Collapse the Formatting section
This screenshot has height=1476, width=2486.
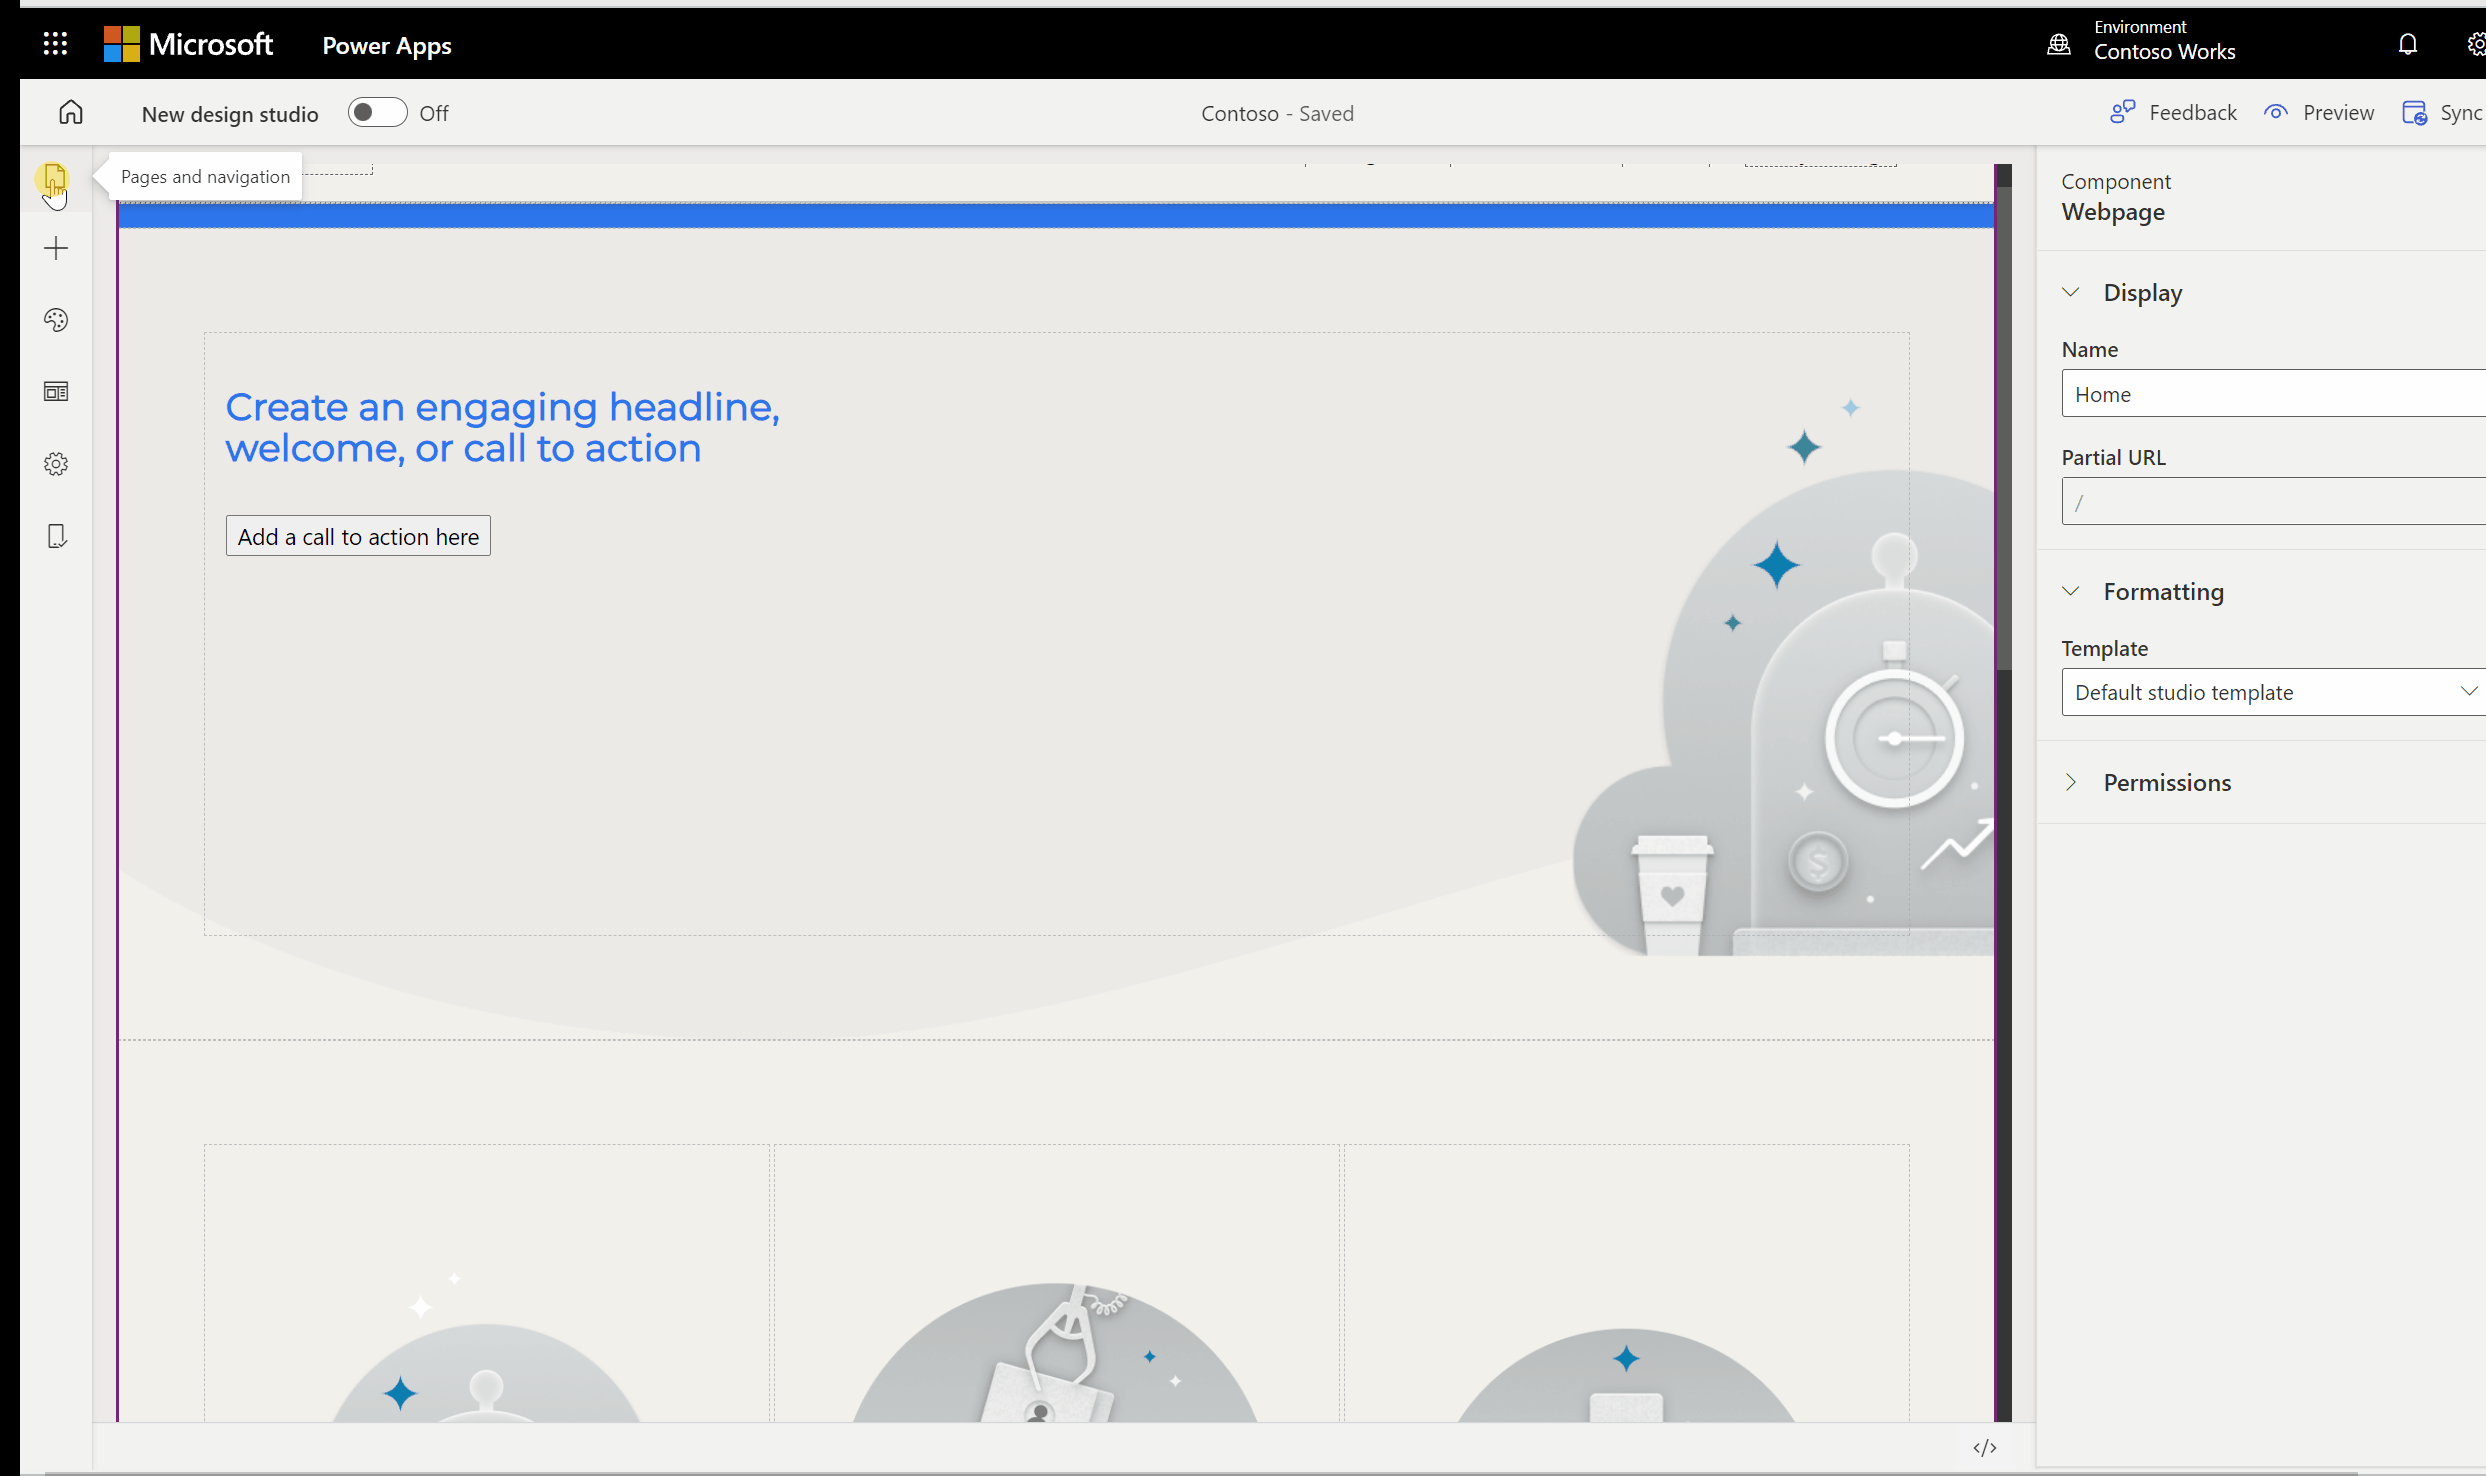(x=2071, y=591)
